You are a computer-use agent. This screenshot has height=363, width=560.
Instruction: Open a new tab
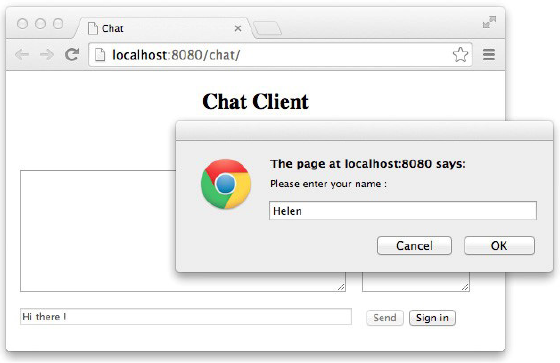pos(267,29)
